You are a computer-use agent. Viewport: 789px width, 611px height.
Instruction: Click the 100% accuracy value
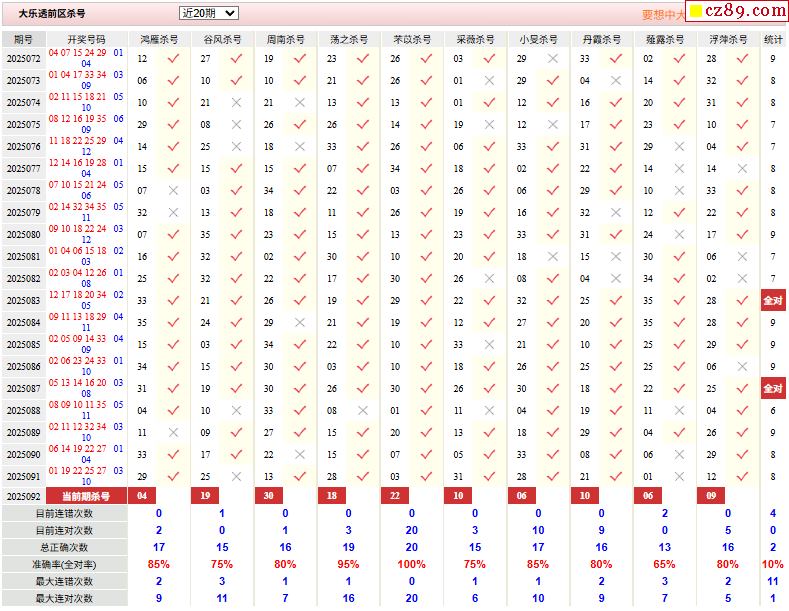(412, 564)
